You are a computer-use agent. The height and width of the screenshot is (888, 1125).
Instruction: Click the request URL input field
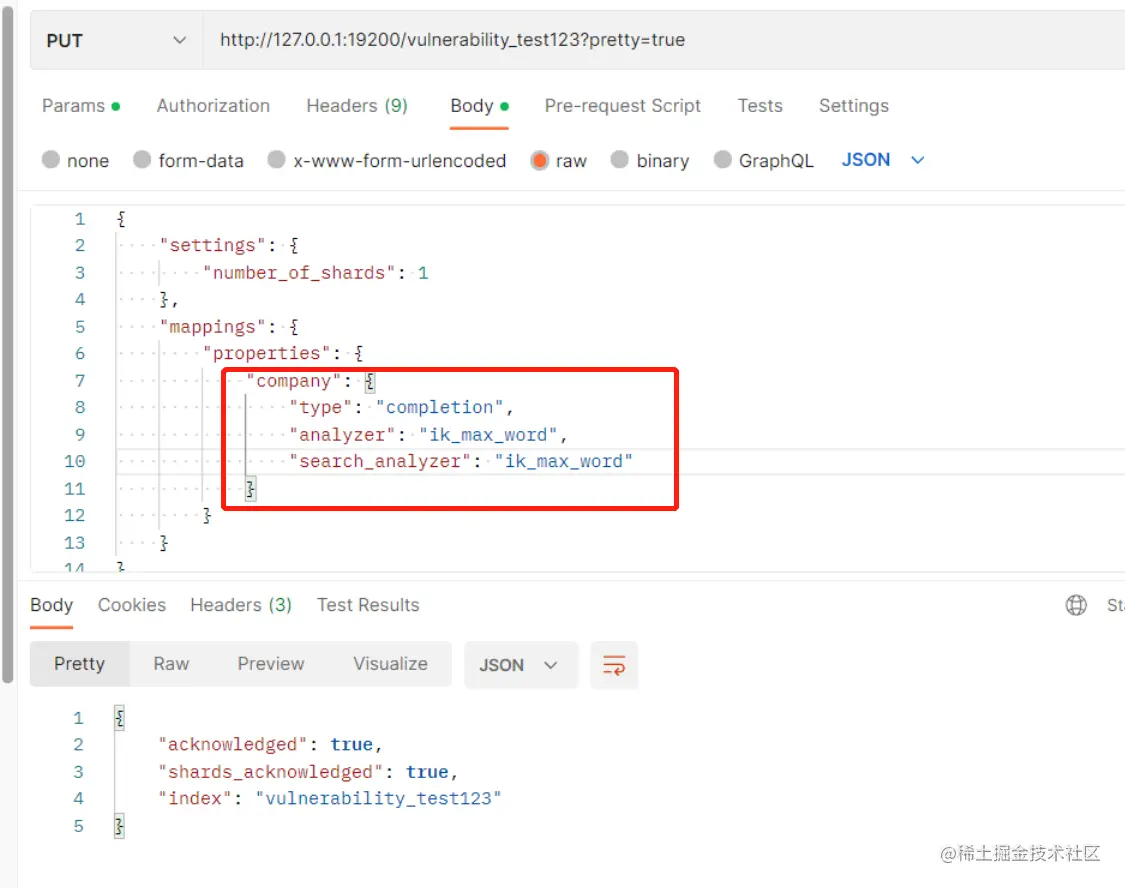[x=664, y=40]
